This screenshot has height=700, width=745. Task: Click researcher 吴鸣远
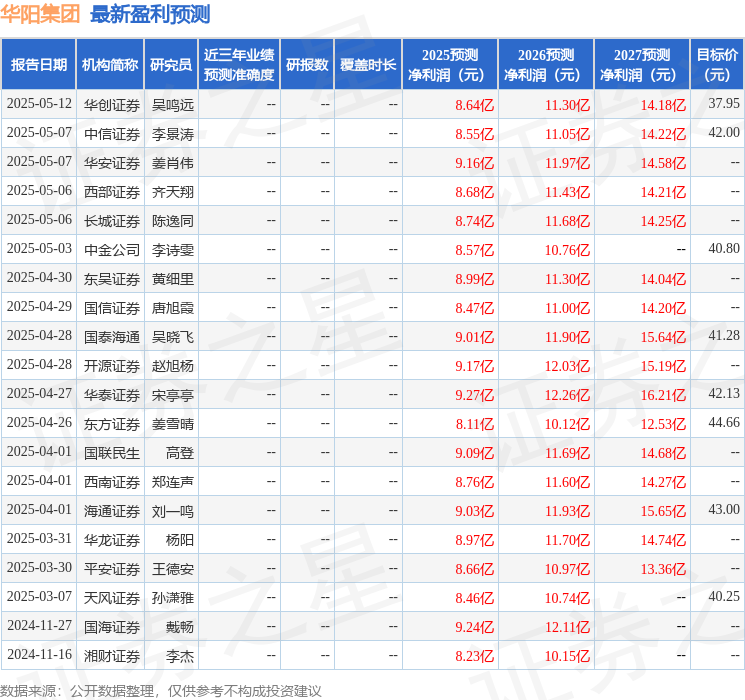pos(172,105)
